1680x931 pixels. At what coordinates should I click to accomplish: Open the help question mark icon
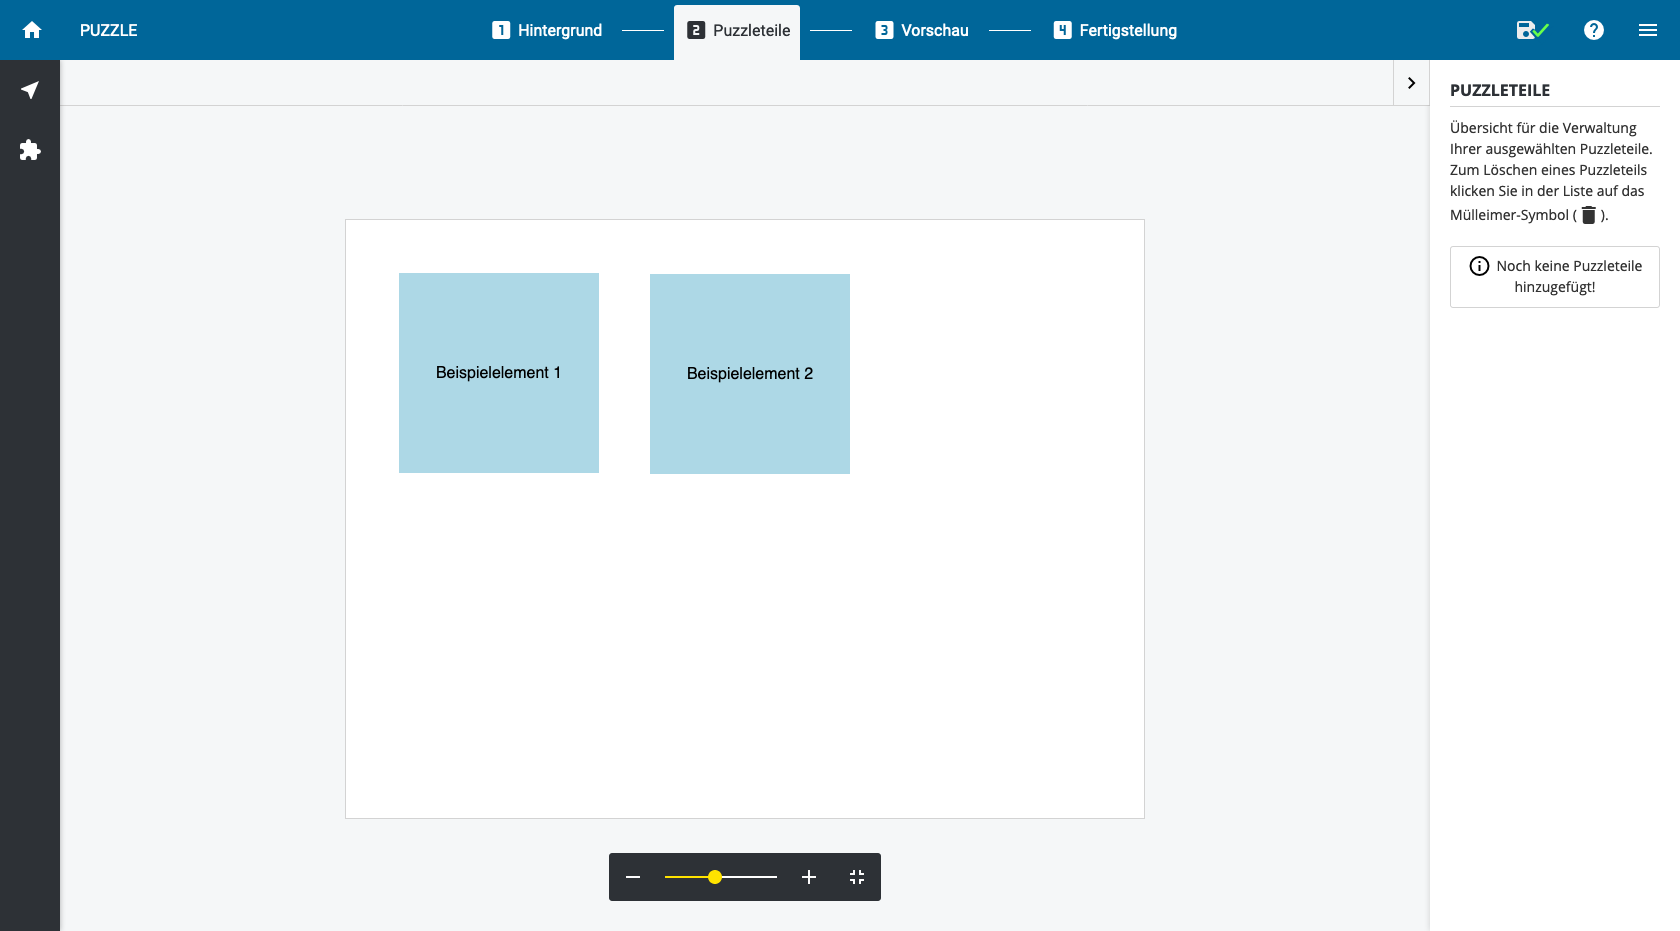coord(1594,30)
